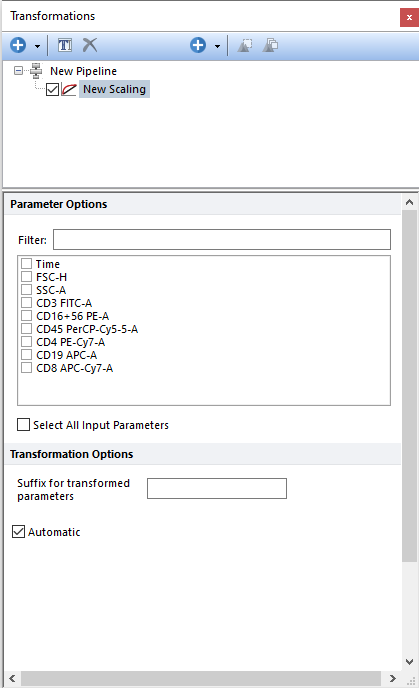
Task: Click the rename text icon in toolbar
Action: click(65, 45)
